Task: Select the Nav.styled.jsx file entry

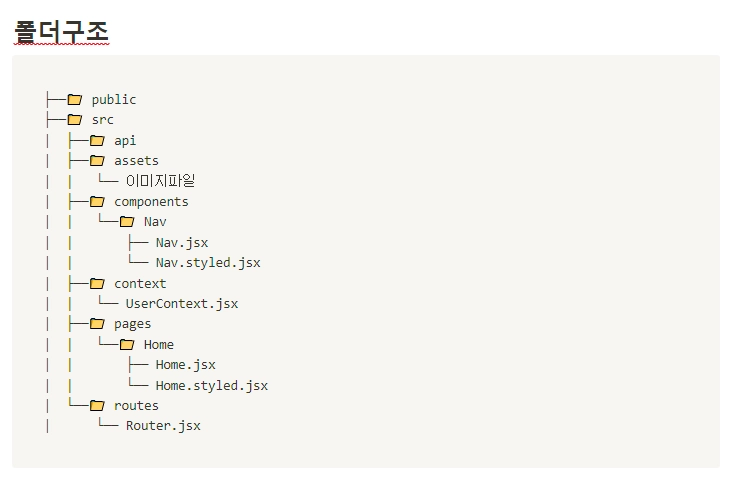Action: [x=207, y=263]
